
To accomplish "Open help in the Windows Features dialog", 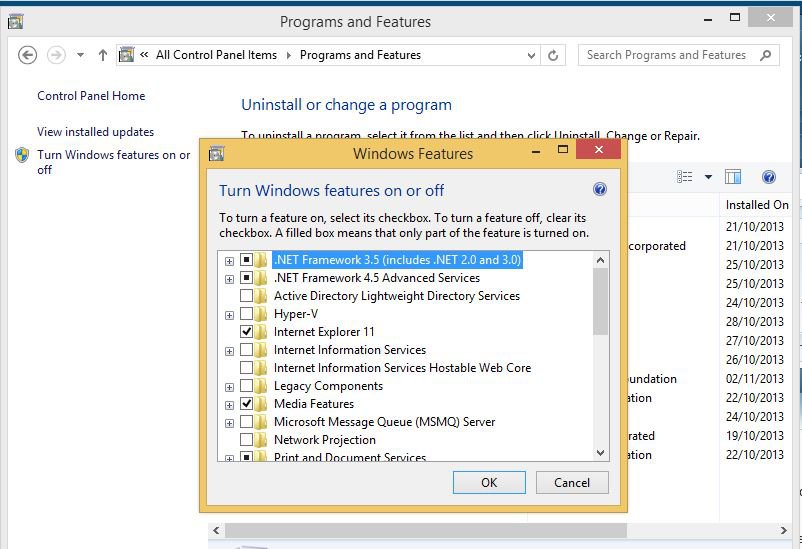I will (600, 189).
